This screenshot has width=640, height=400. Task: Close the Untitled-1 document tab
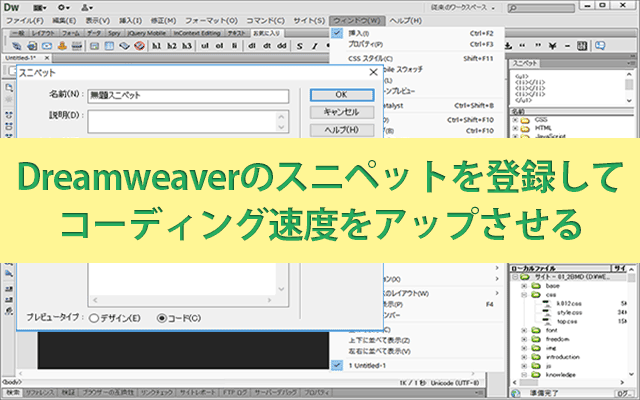click(x=47, y=58)
